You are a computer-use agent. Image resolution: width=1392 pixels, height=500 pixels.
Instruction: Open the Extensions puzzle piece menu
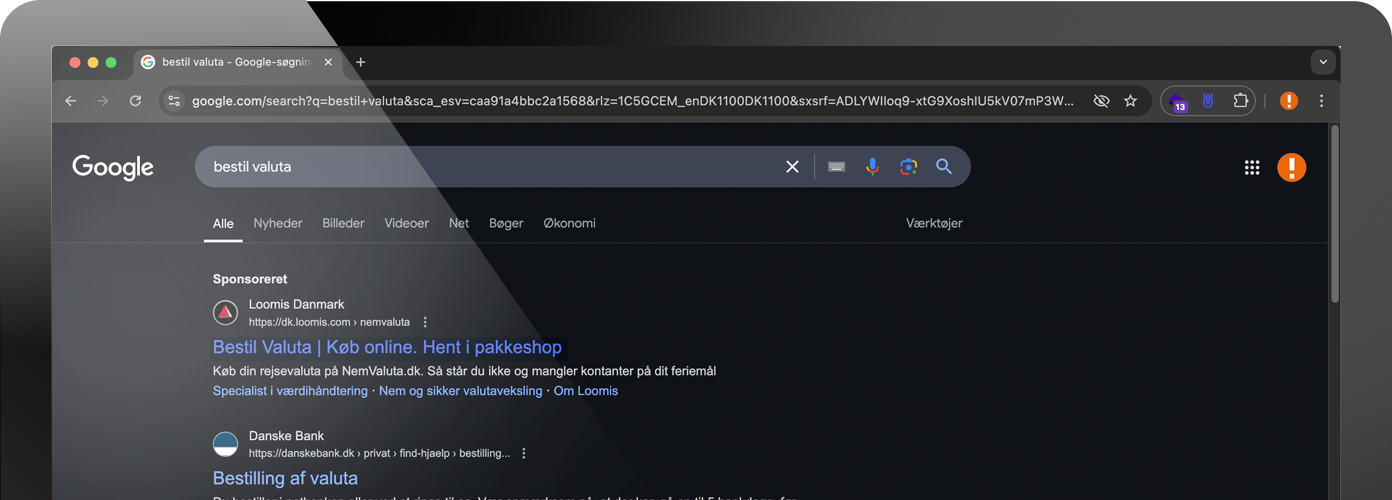point(1240,101)
